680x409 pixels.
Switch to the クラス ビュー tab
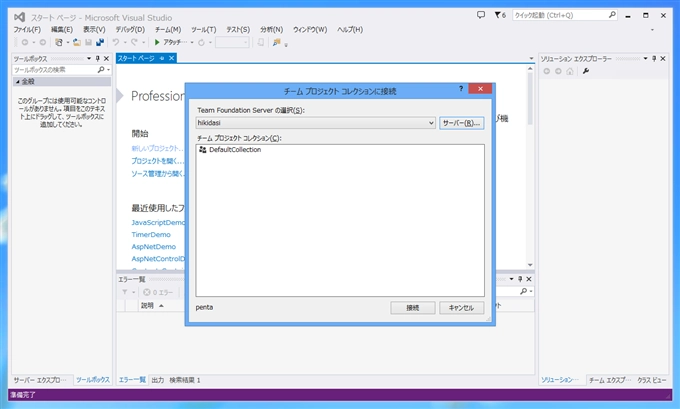coord(651,380)
